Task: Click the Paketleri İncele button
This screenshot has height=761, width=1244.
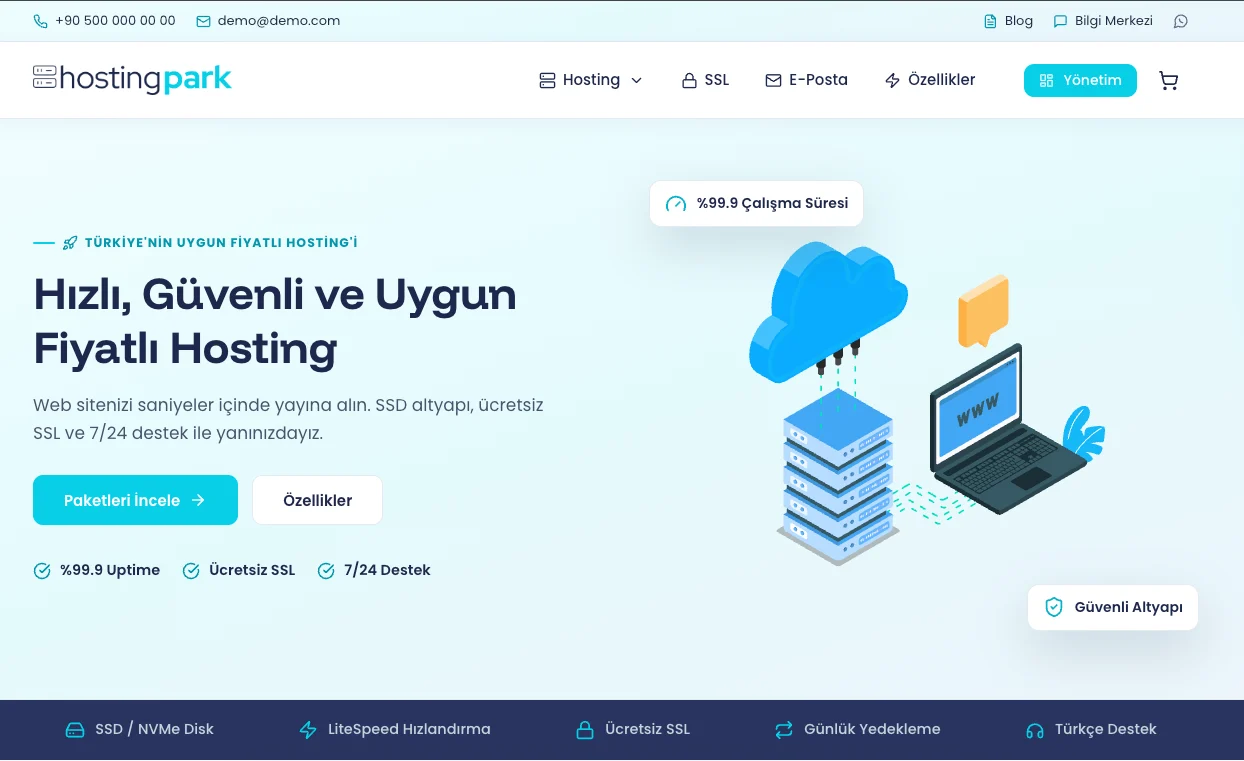Action: 135,500
